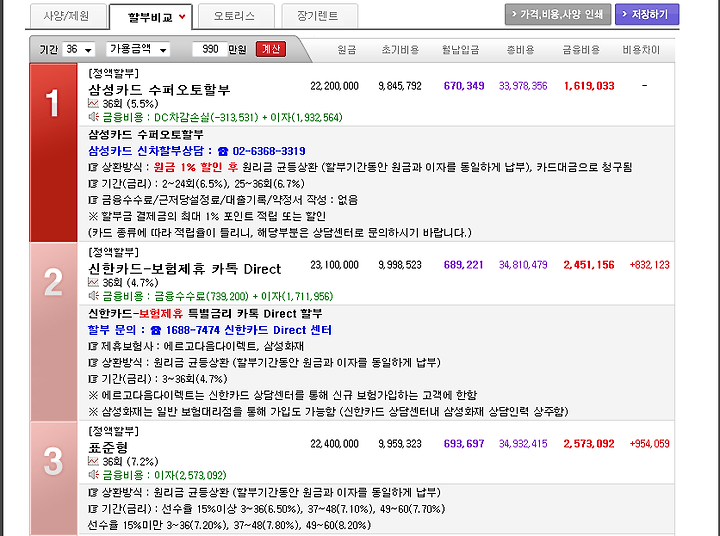The width and height of the screenshot is (720, 536).
Task: Click speaker icon beside 이자(2,573,092)
Action: 94,474
